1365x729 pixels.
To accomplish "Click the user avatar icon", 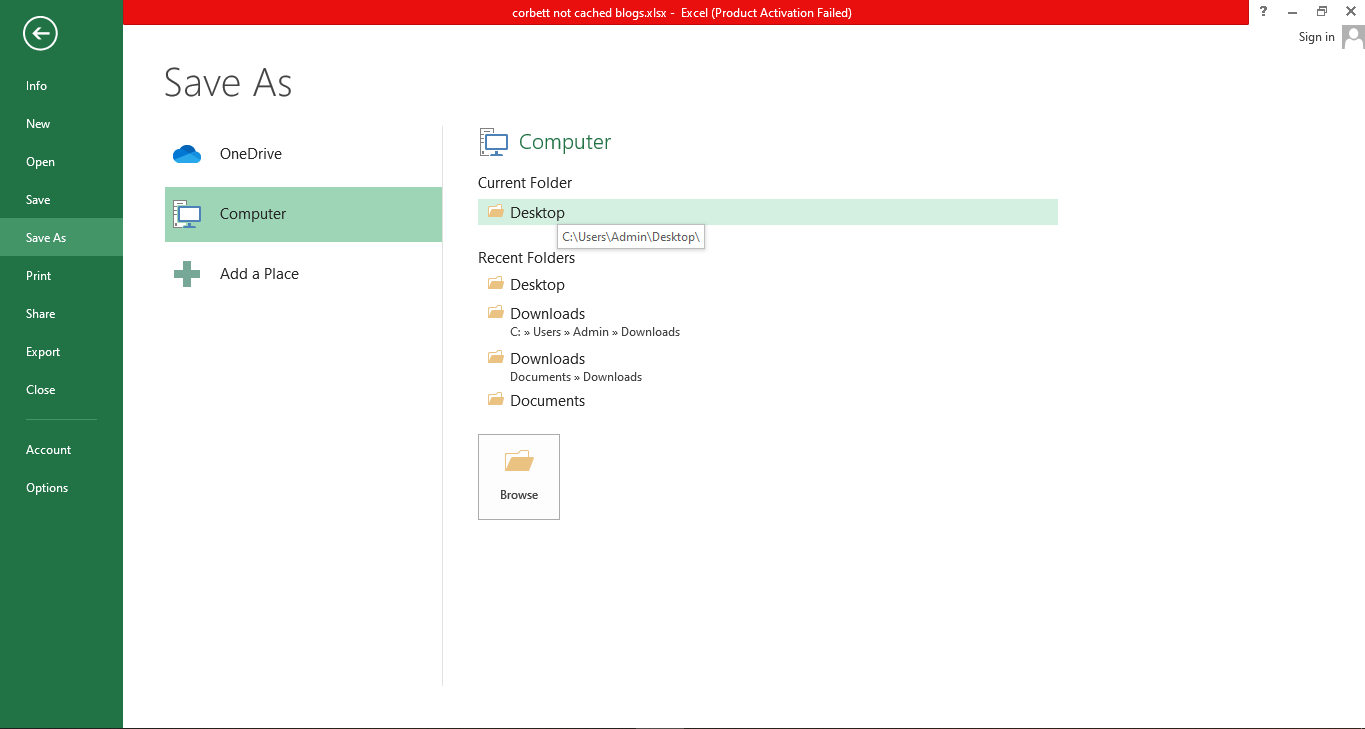I will point(1353,37).
